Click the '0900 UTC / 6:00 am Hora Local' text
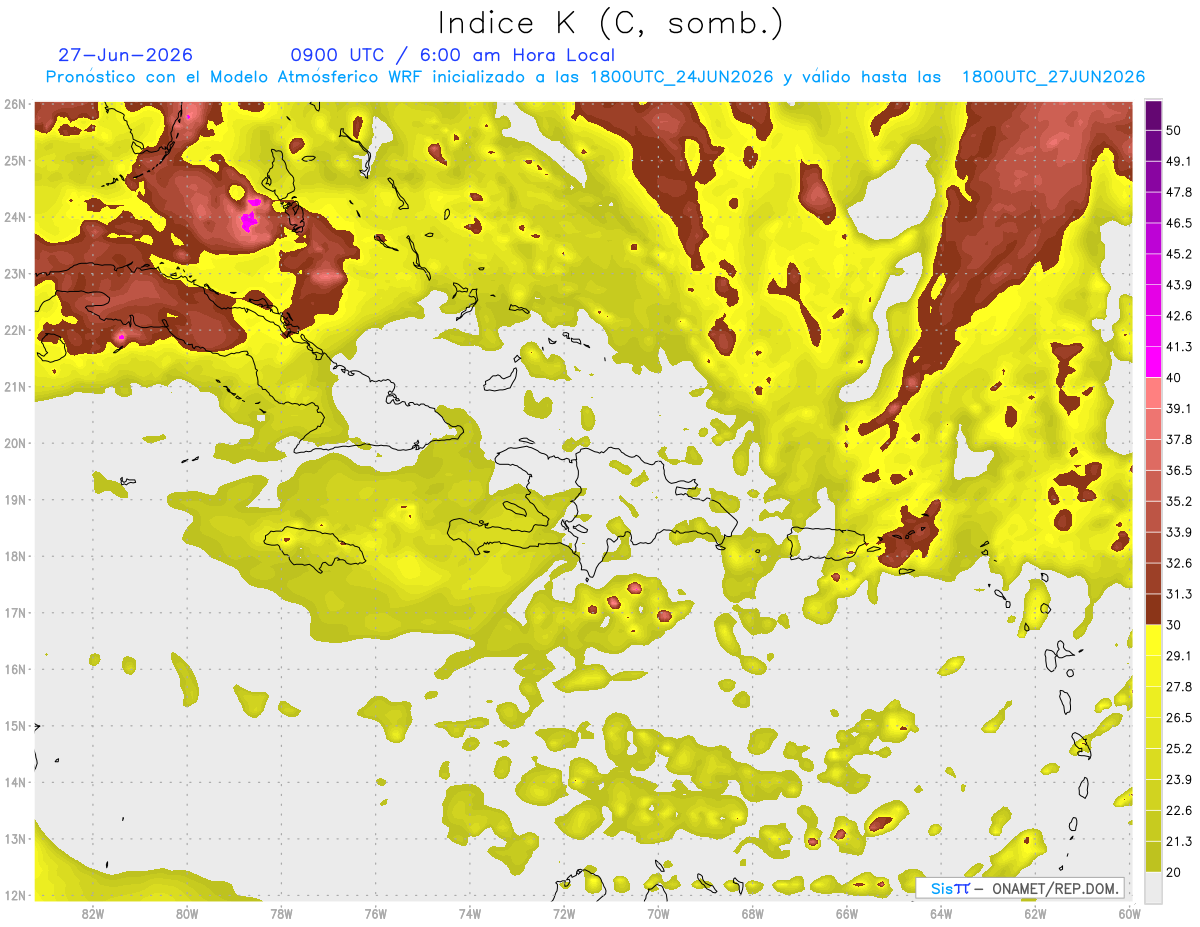The width and height of the screenshot is (1200, 927). tap(452, 55)
